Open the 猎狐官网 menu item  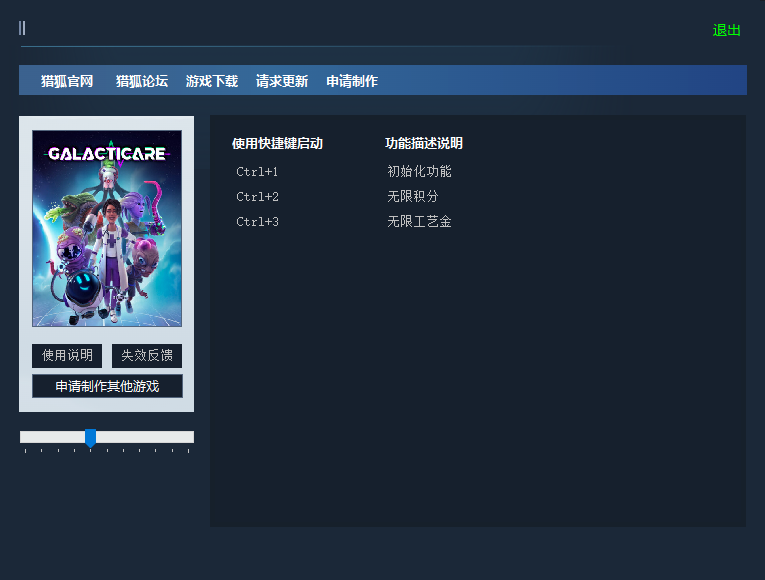click(x=67, y=81)
